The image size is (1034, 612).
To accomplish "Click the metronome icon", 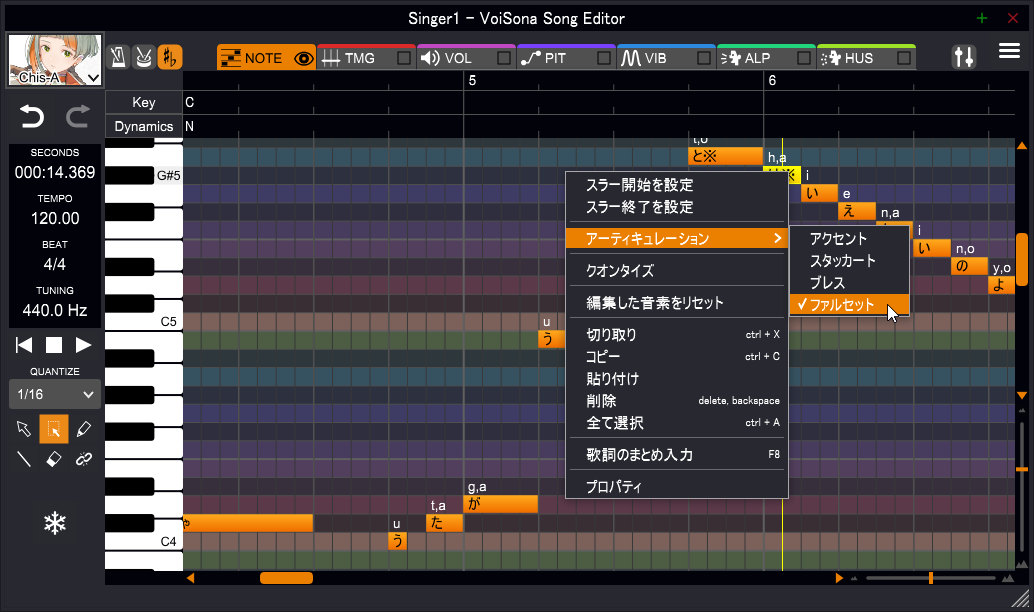I will [119, 57].
